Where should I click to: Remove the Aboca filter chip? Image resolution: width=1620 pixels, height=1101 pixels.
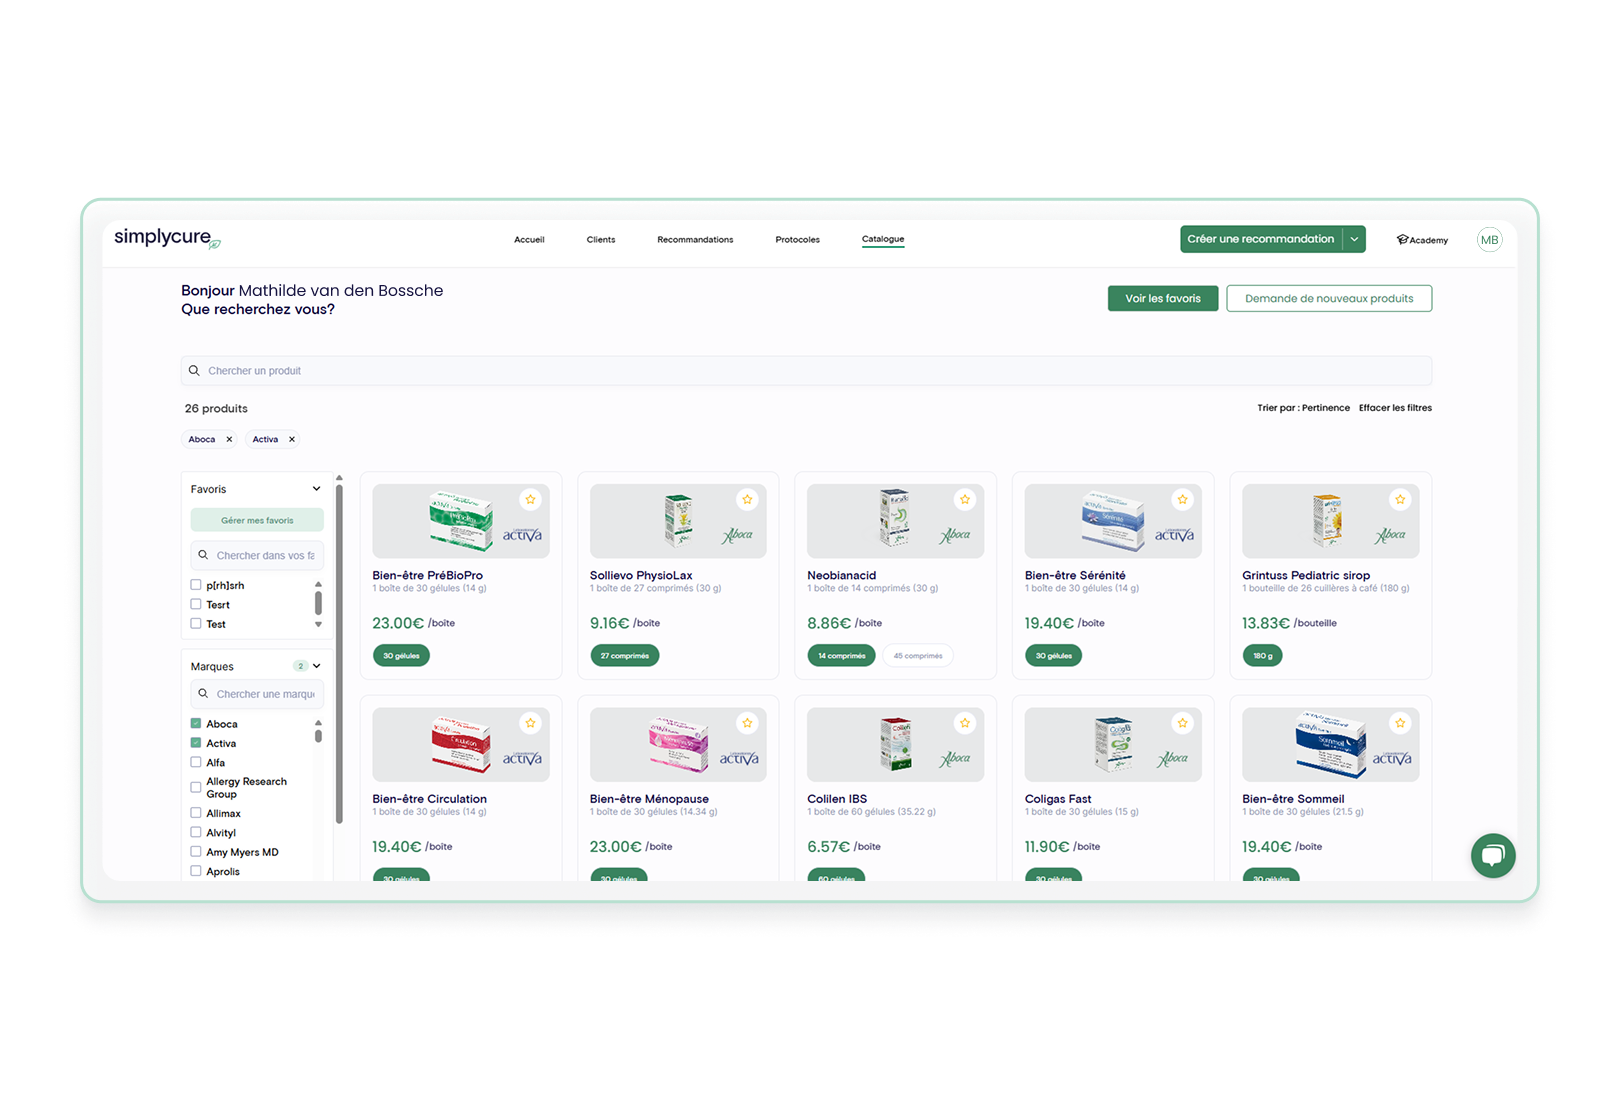[229, 440]
